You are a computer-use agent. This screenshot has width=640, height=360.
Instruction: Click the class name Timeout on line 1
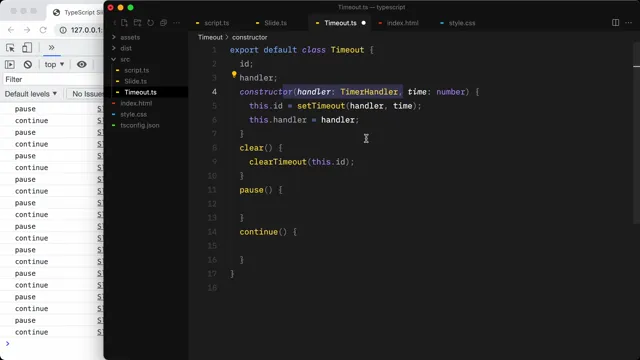point(347,50)
